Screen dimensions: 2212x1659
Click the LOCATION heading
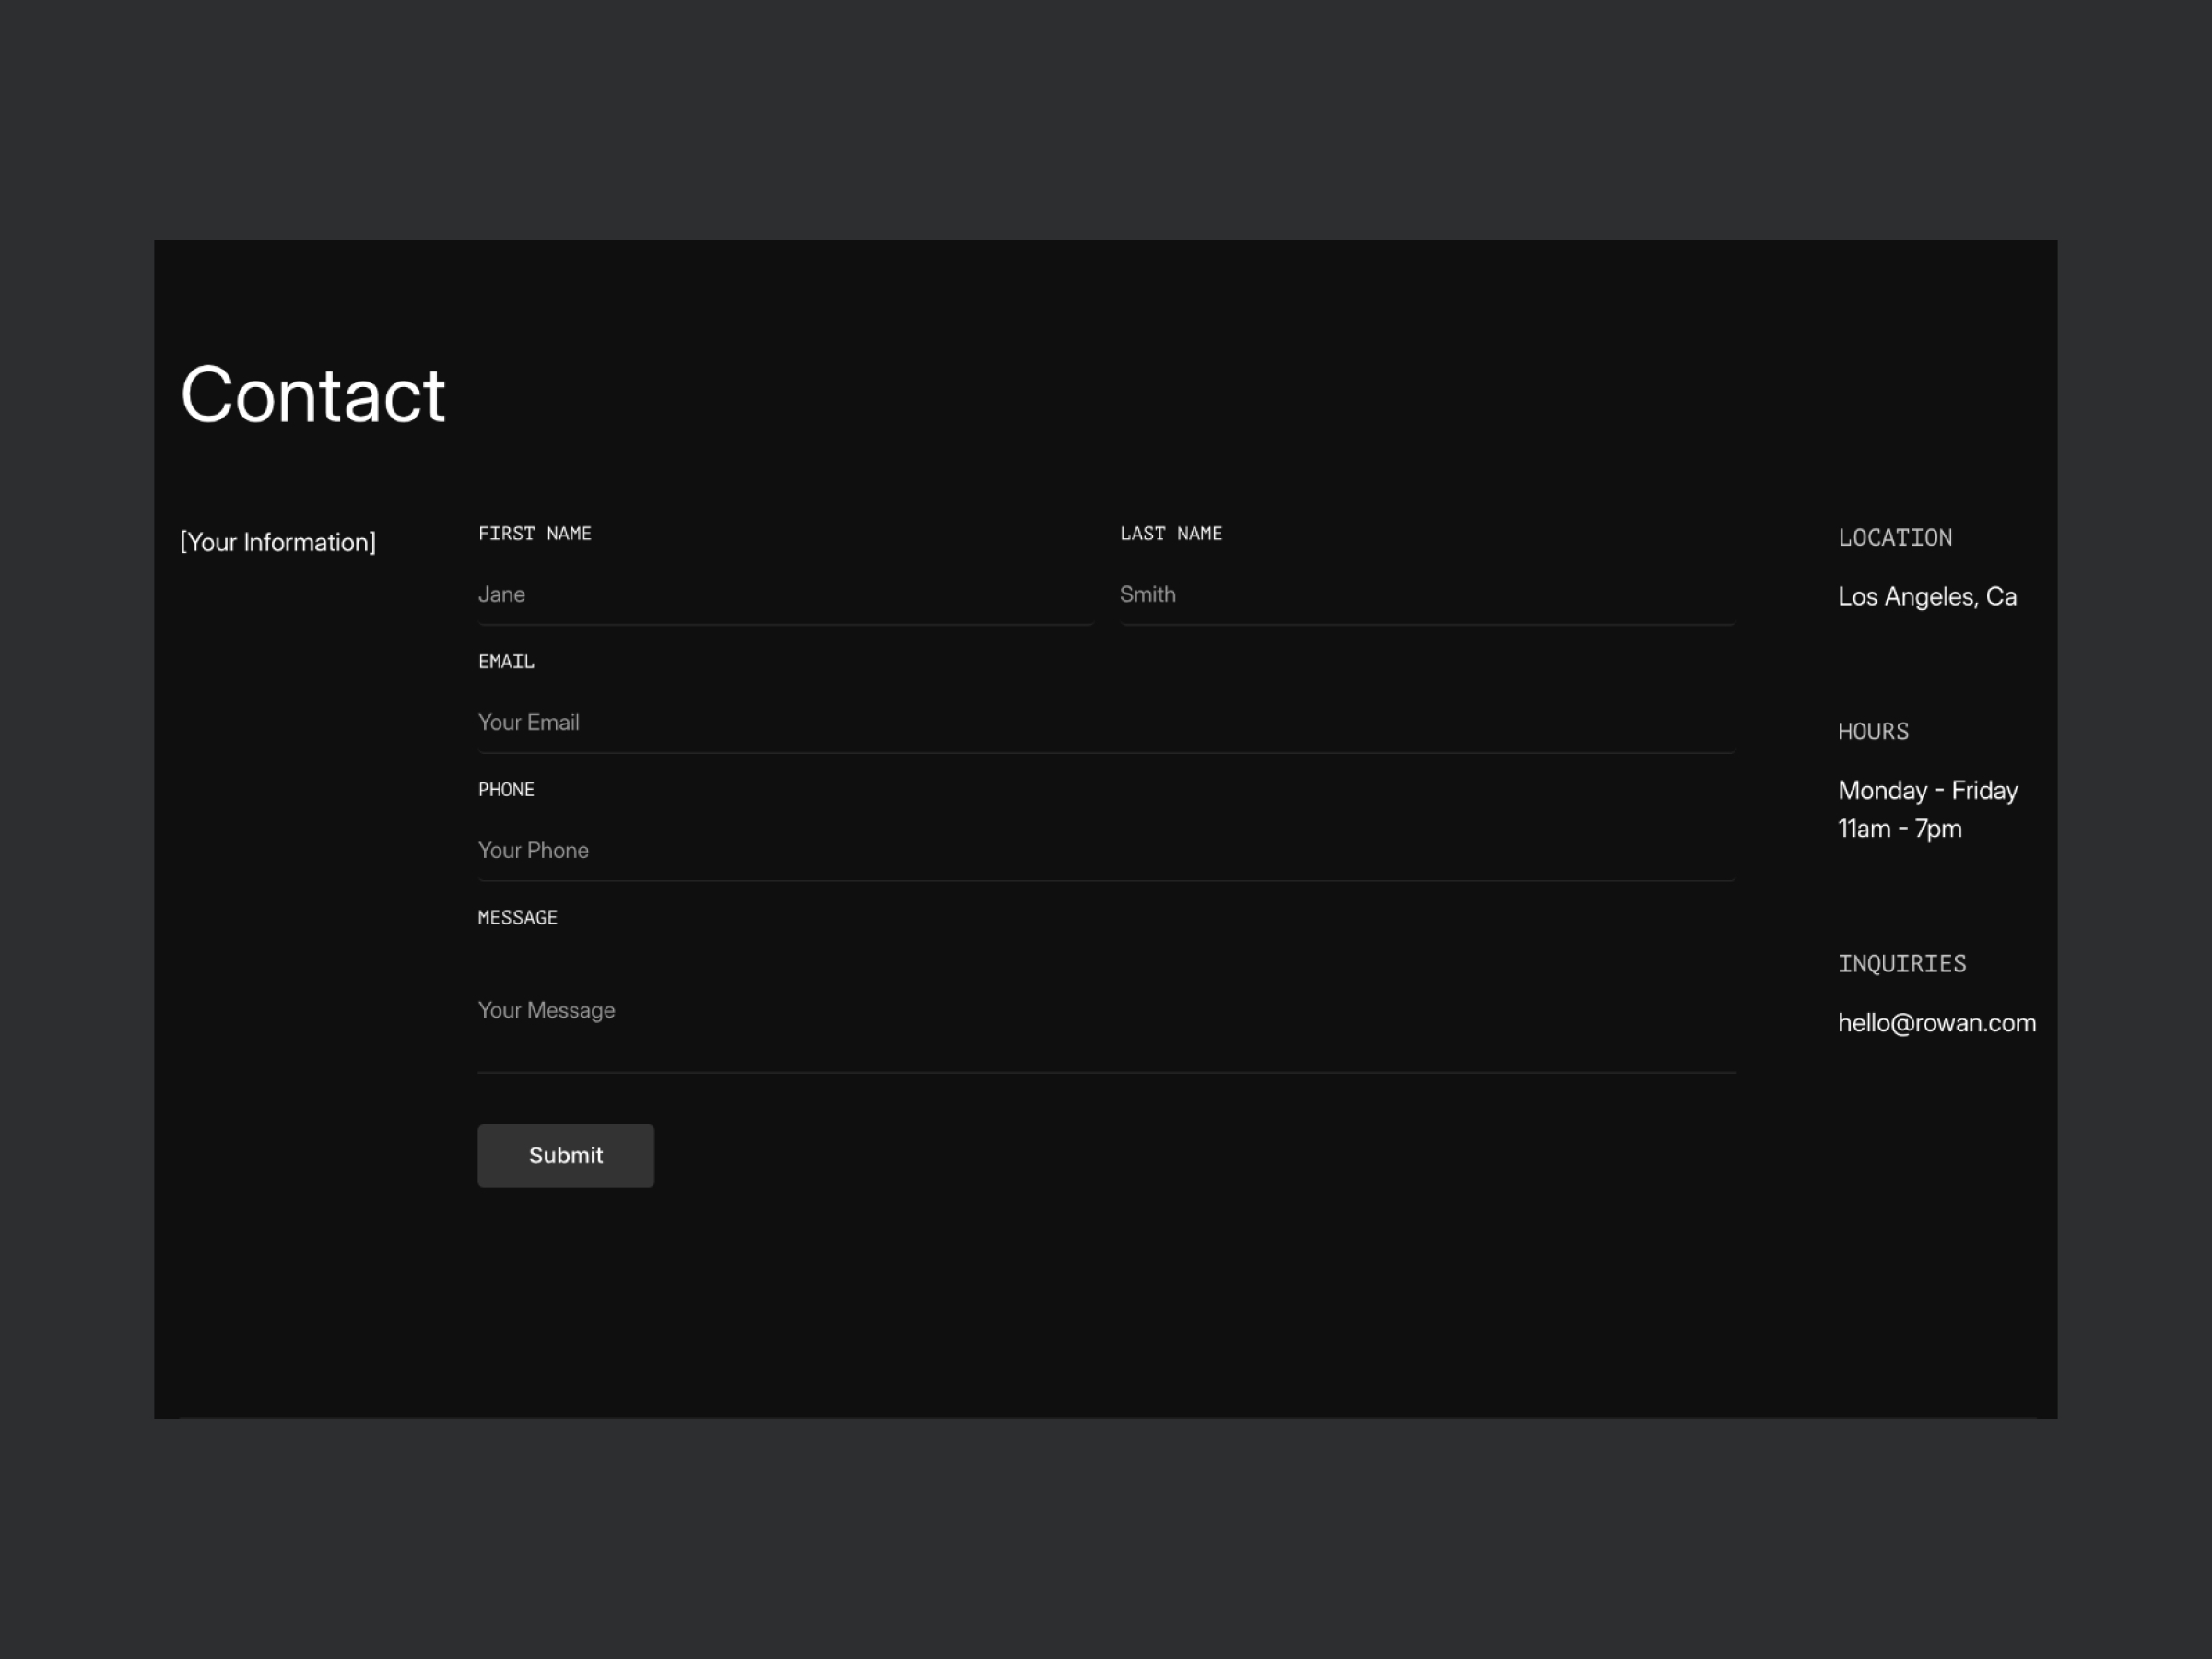(x=1894, y=538)
